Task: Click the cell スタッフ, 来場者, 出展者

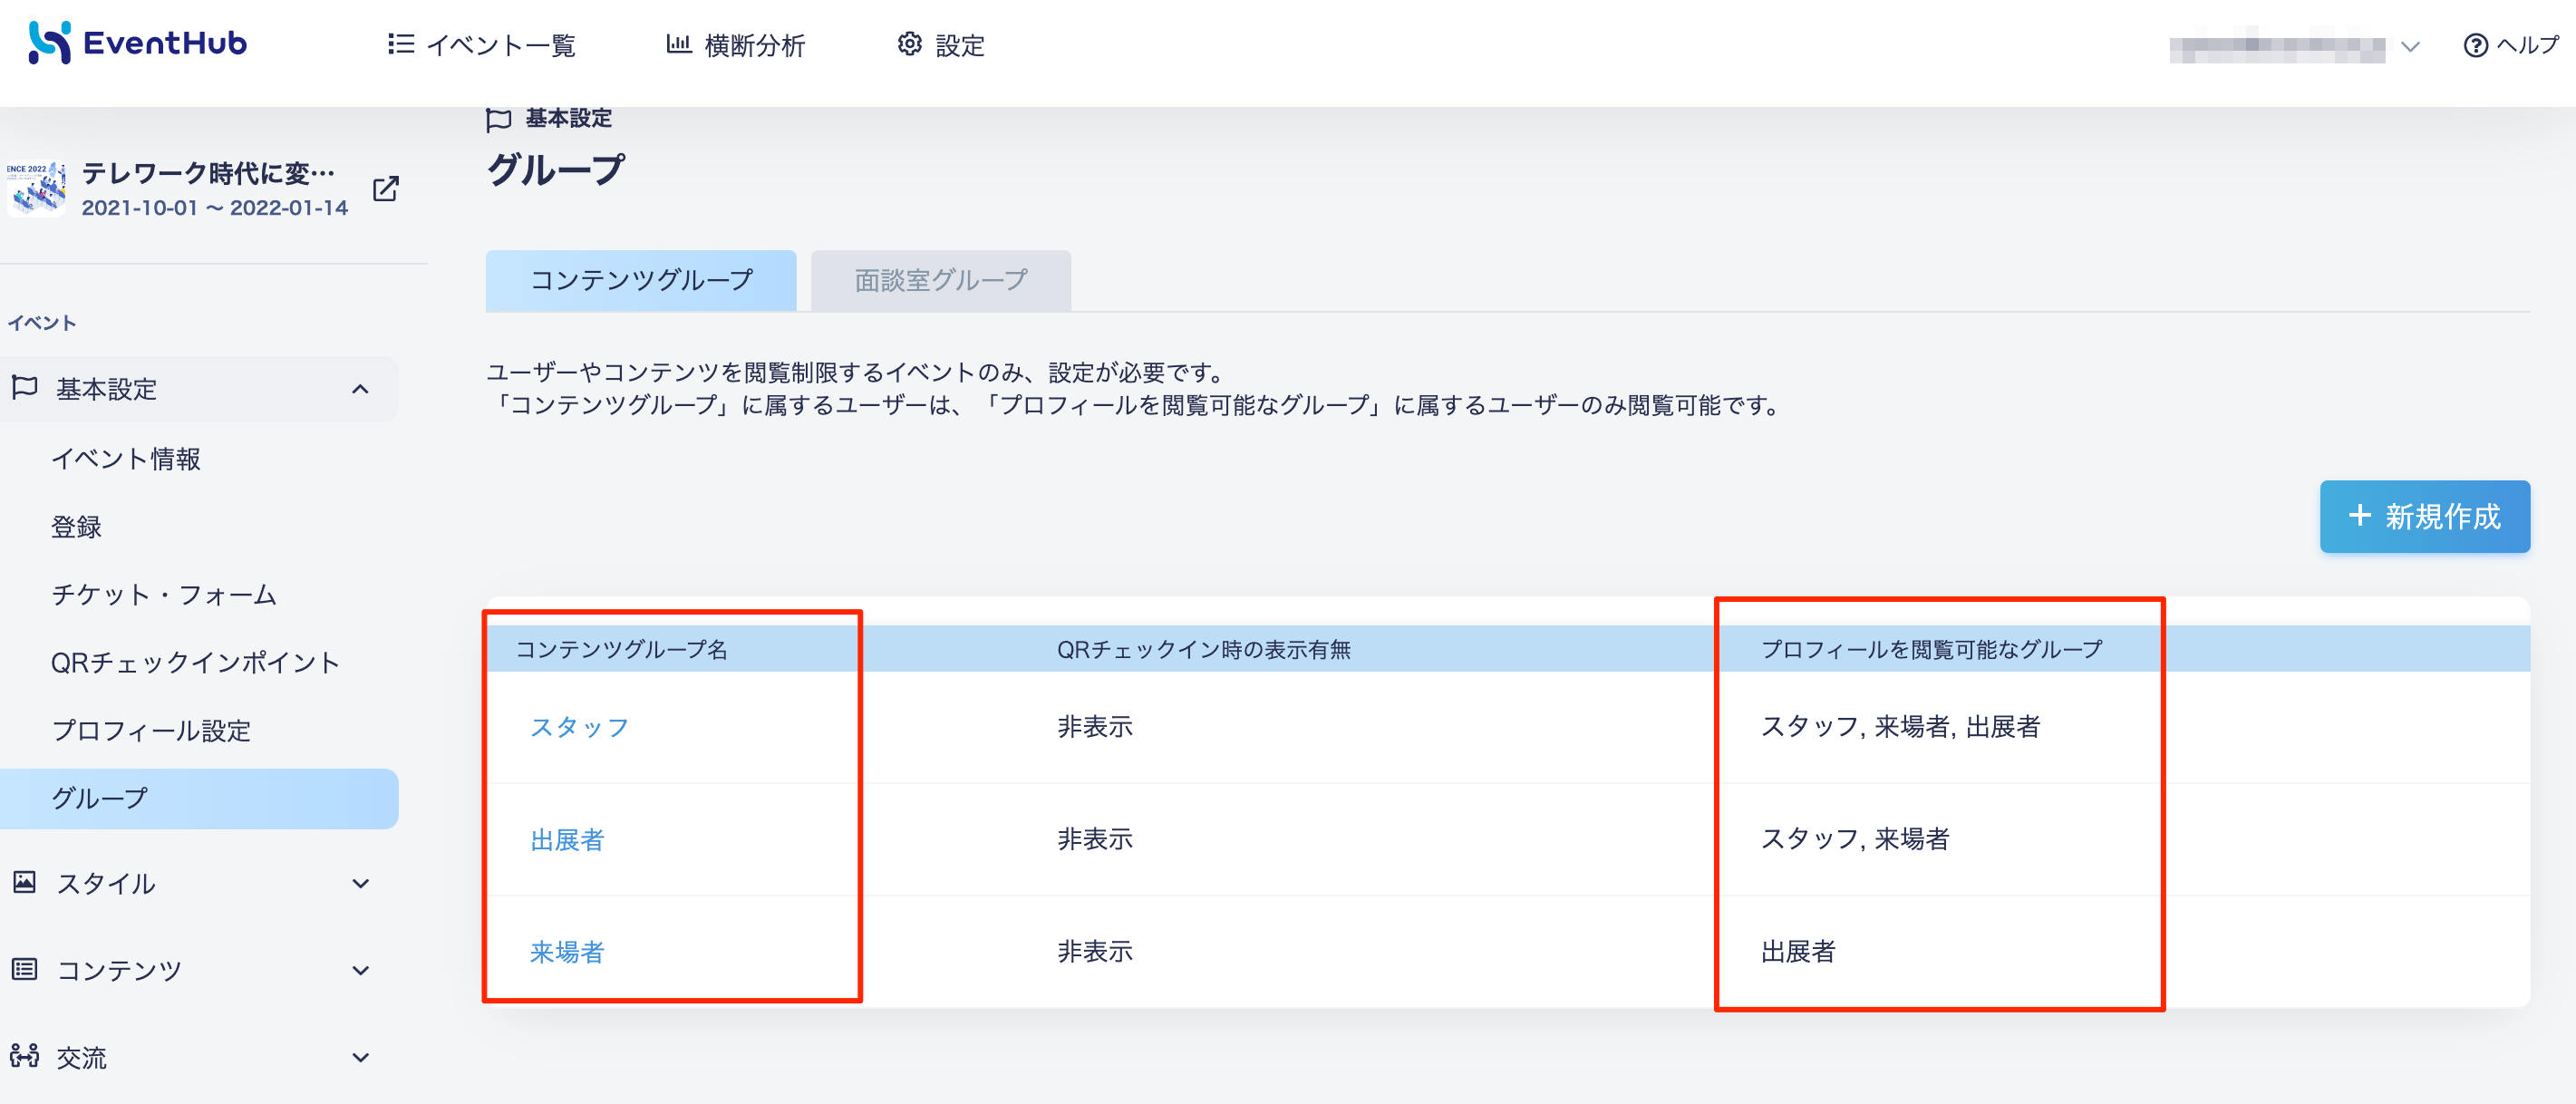Action: (x=1900, y=727)
